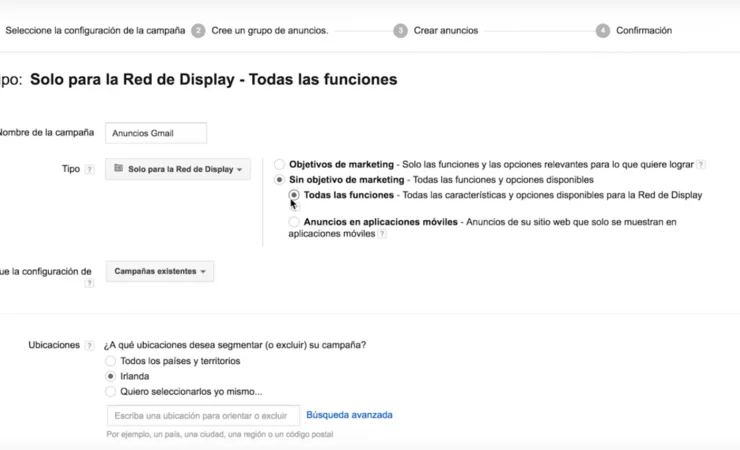Select the Irlanda location radio button
This screenshot has height=450, width=740.
coord(111,377)
